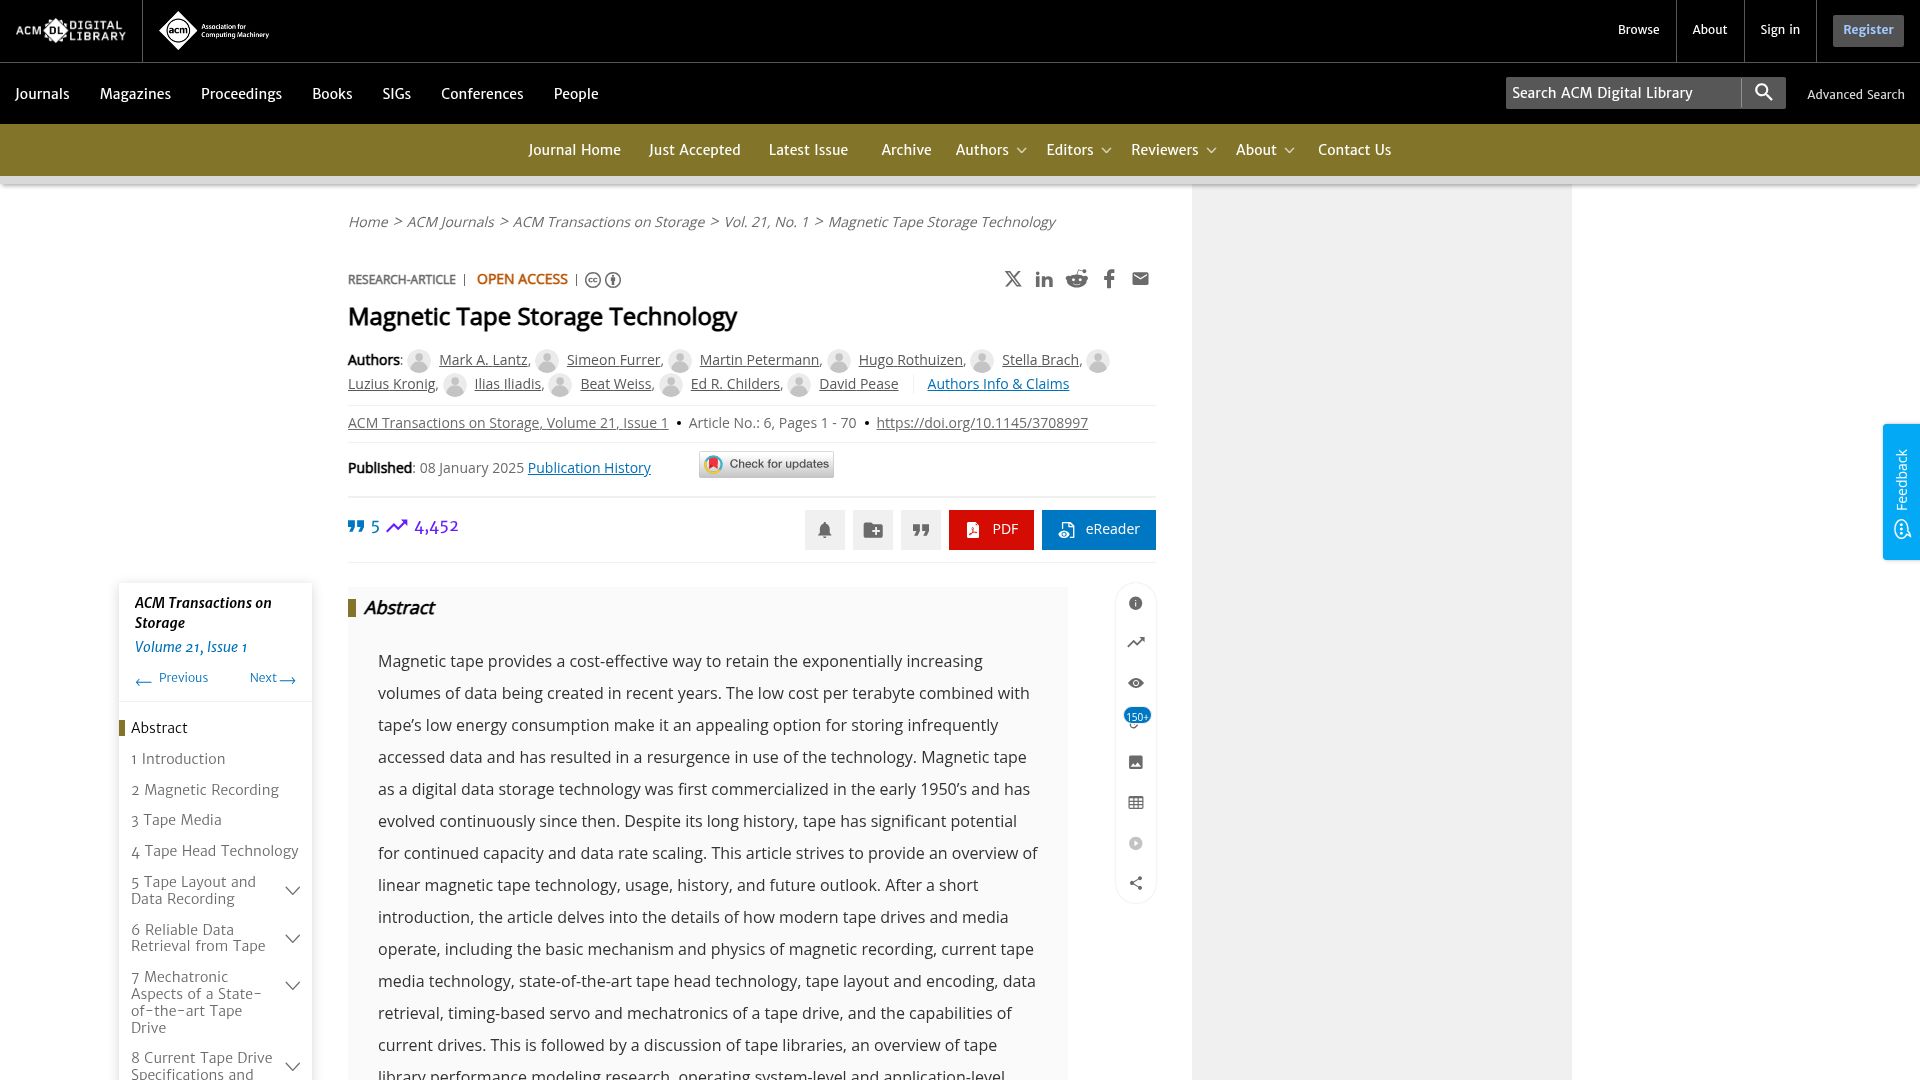Expand section 6 Reliable Data Retrieval from Tape
Viewport: 1920px width, 1080px height.
[293, 938]
